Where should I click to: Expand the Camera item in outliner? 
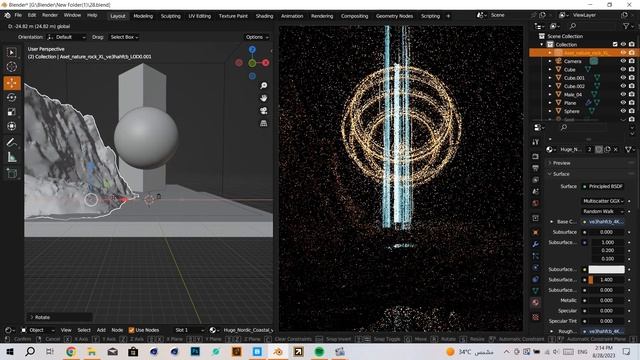[x=550, y=61]
